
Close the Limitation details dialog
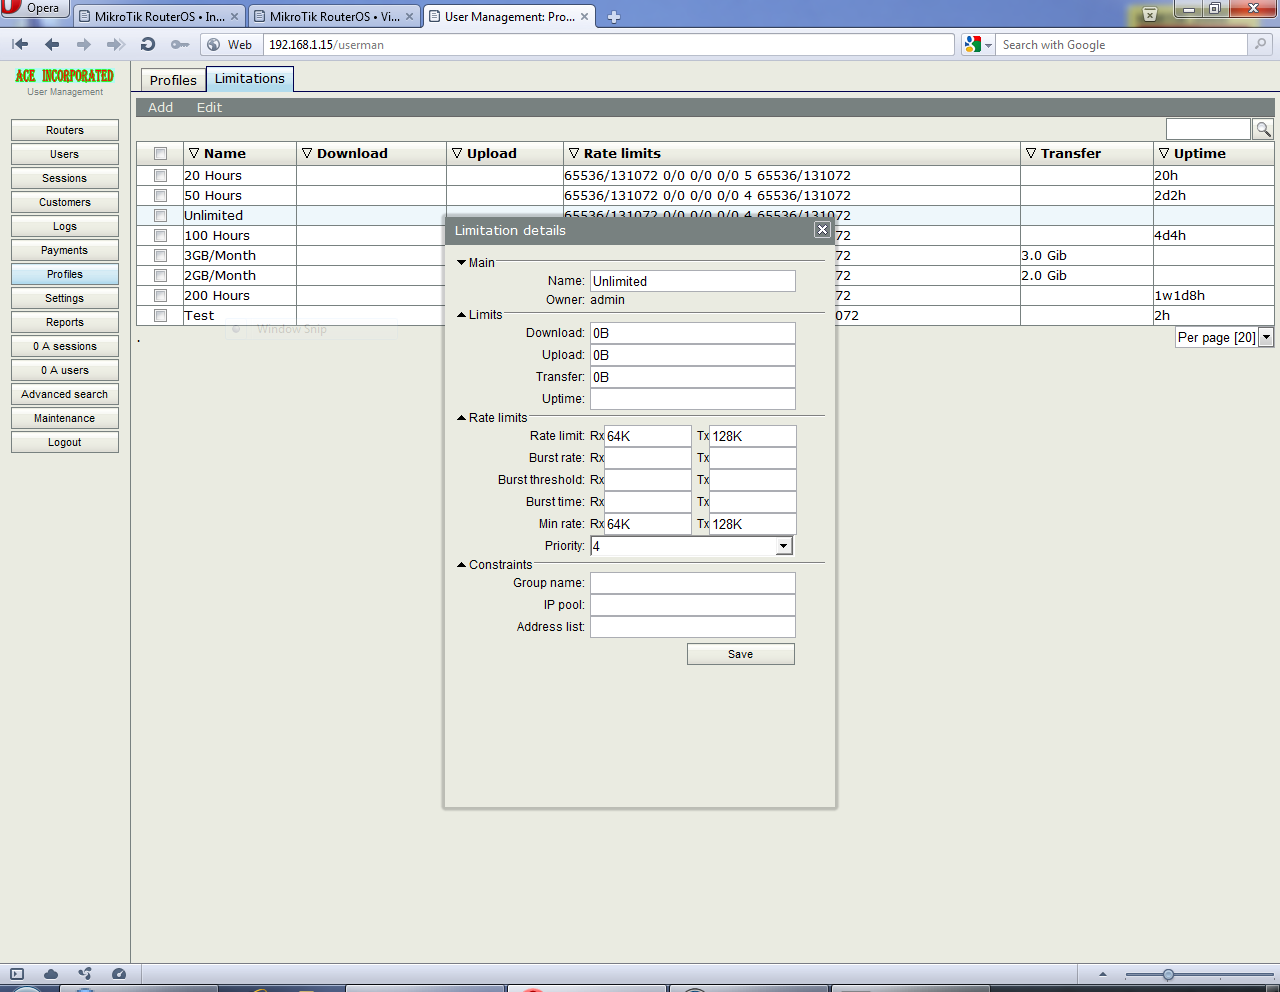822,230
